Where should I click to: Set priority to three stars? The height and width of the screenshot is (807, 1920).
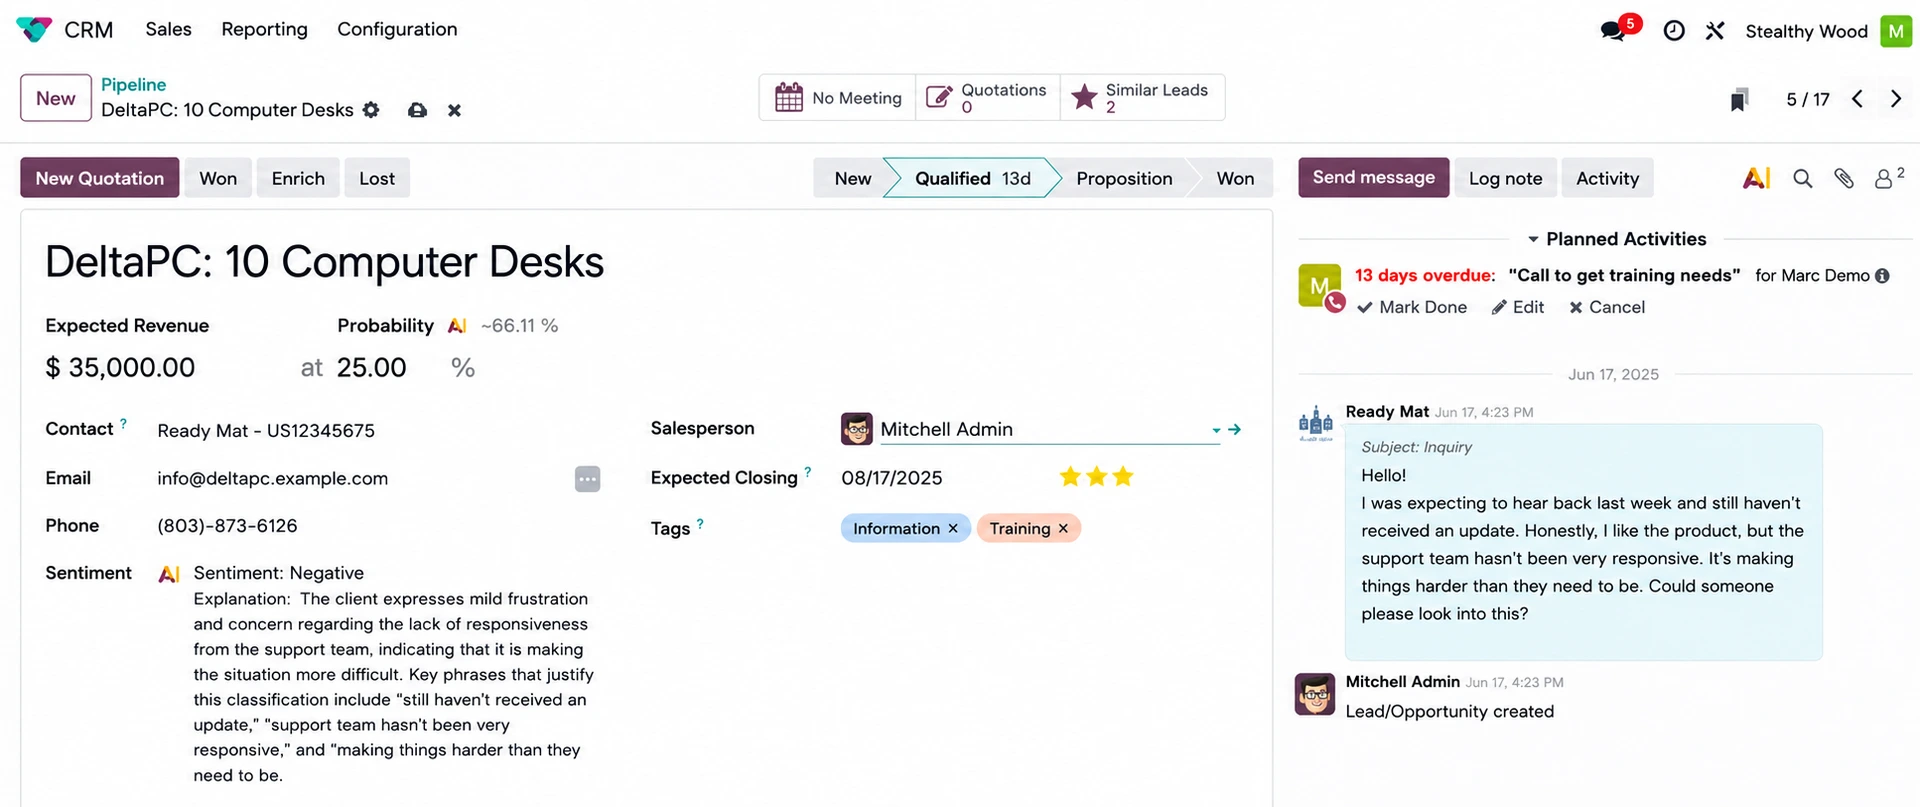point(1123,477)
